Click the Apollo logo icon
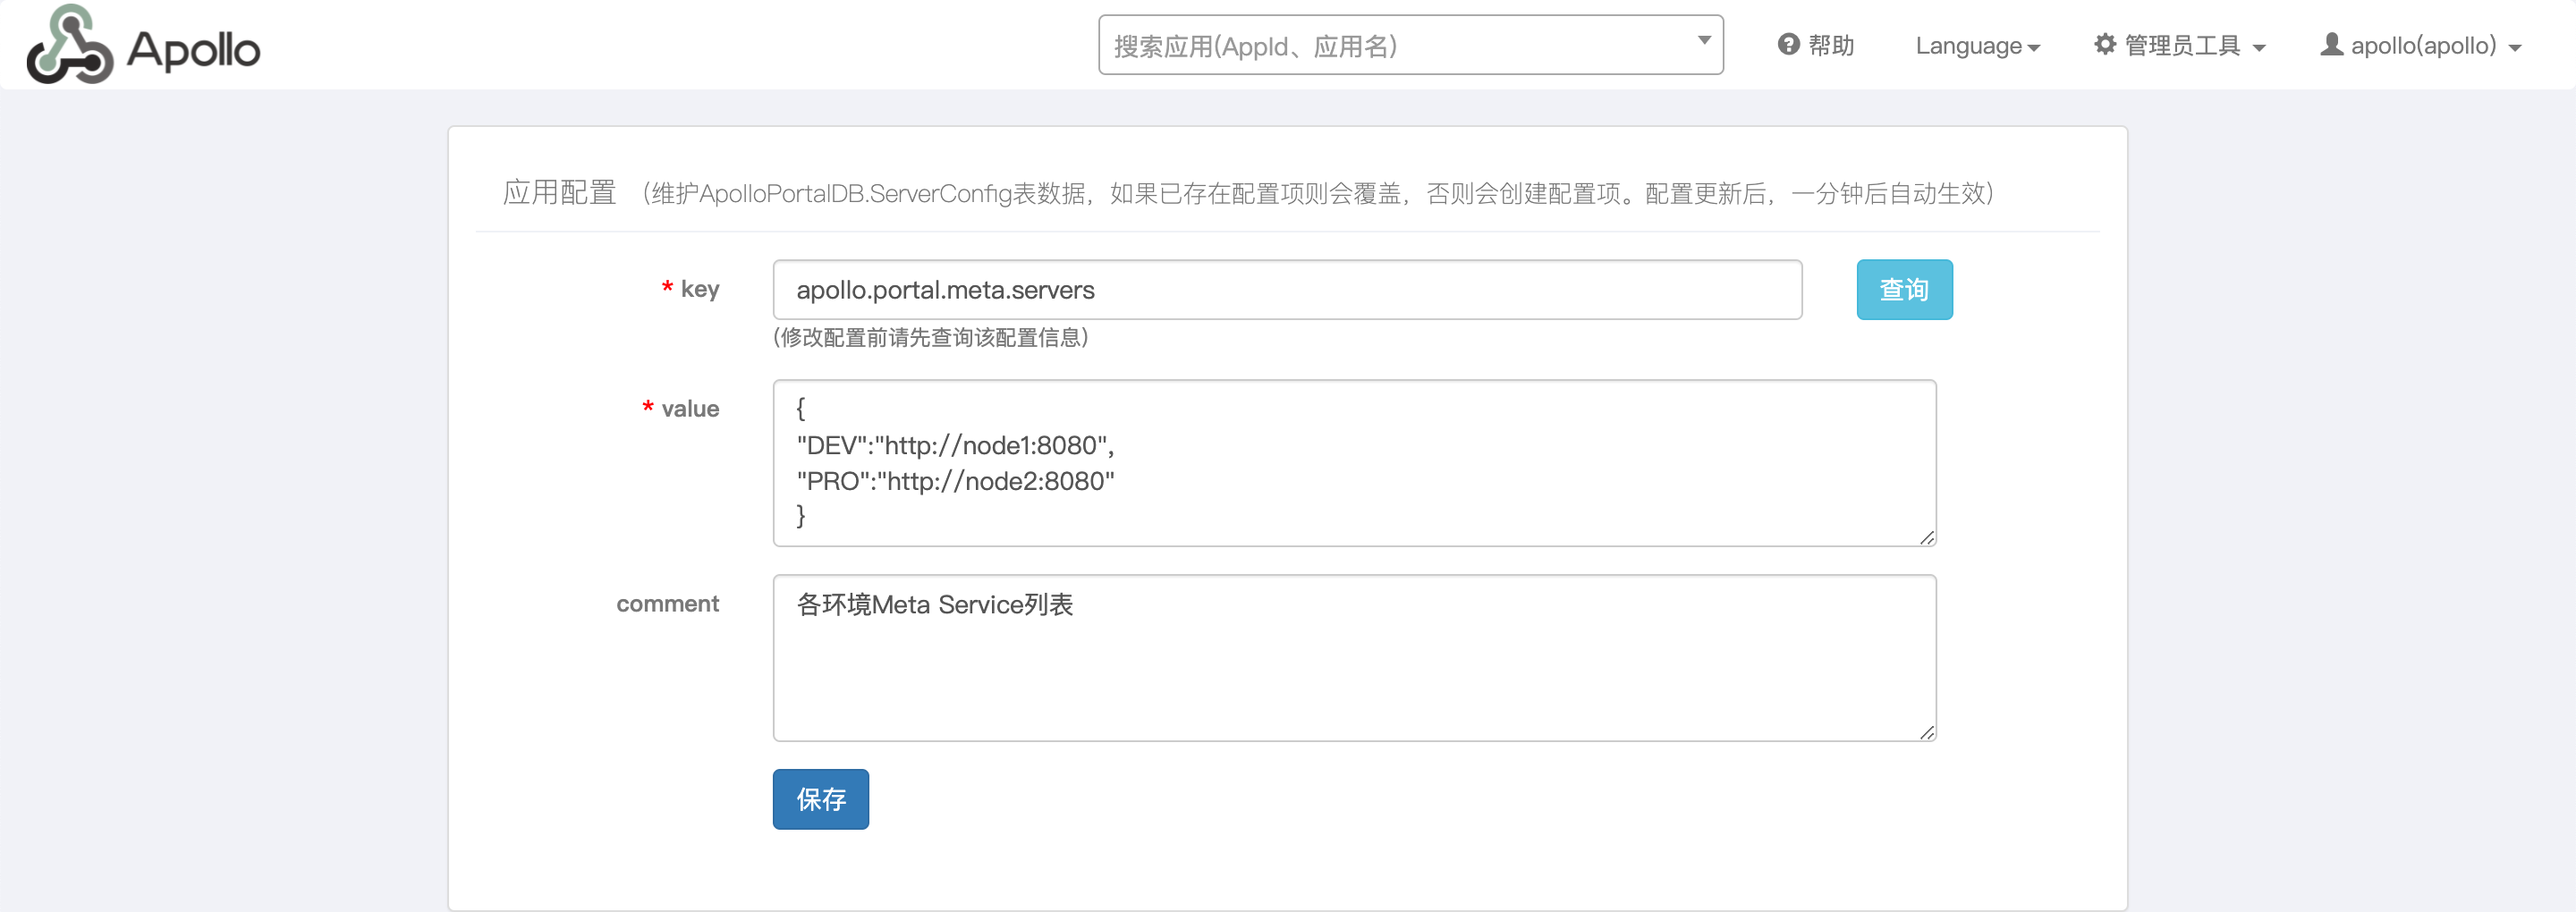This screenshot has width=2576, height=912. [68, 45]
